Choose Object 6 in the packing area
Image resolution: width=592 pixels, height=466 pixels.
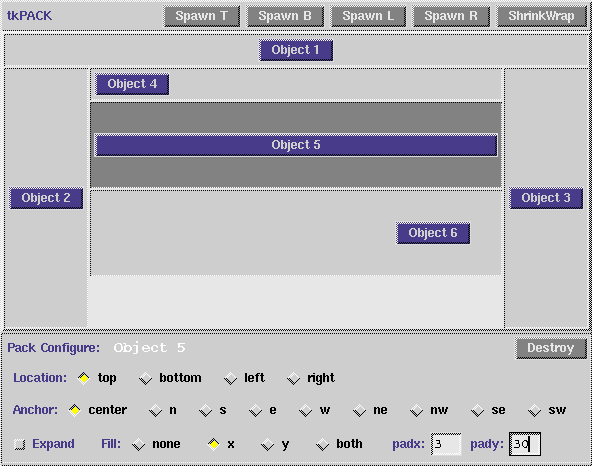pos(433,233)
